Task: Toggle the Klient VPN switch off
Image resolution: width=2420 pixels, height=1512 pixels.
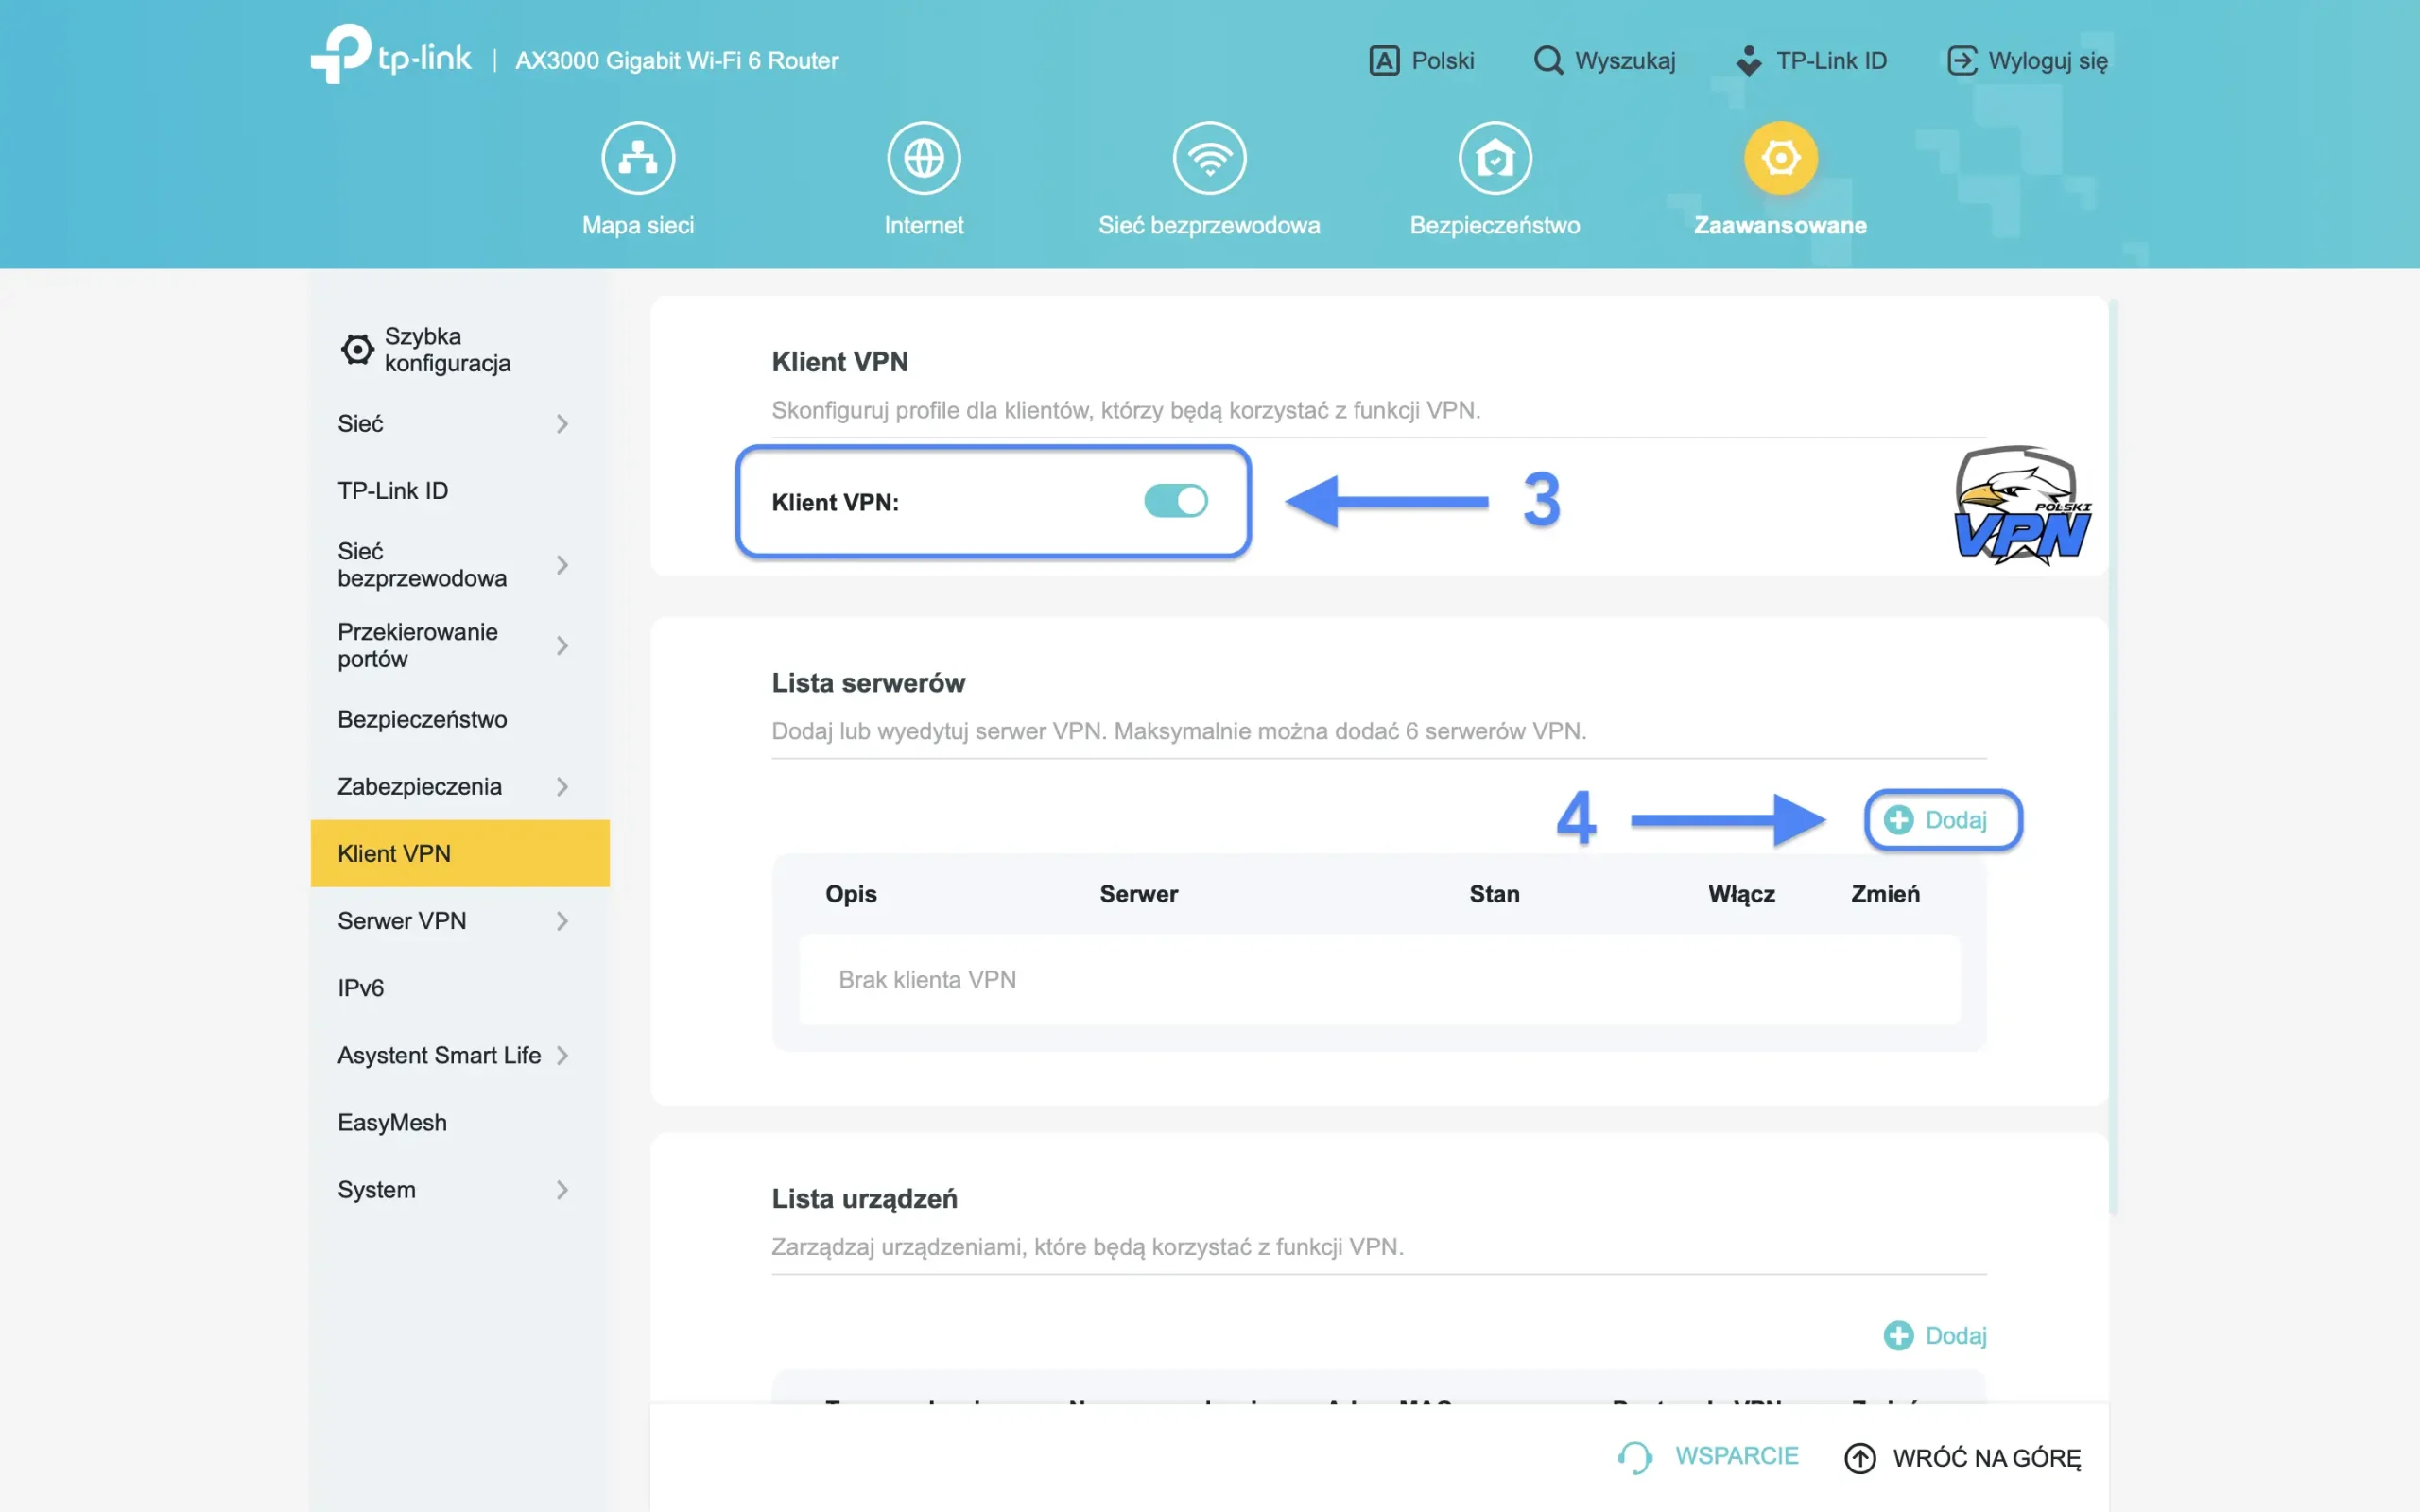Action: (x=1176, y=501)
